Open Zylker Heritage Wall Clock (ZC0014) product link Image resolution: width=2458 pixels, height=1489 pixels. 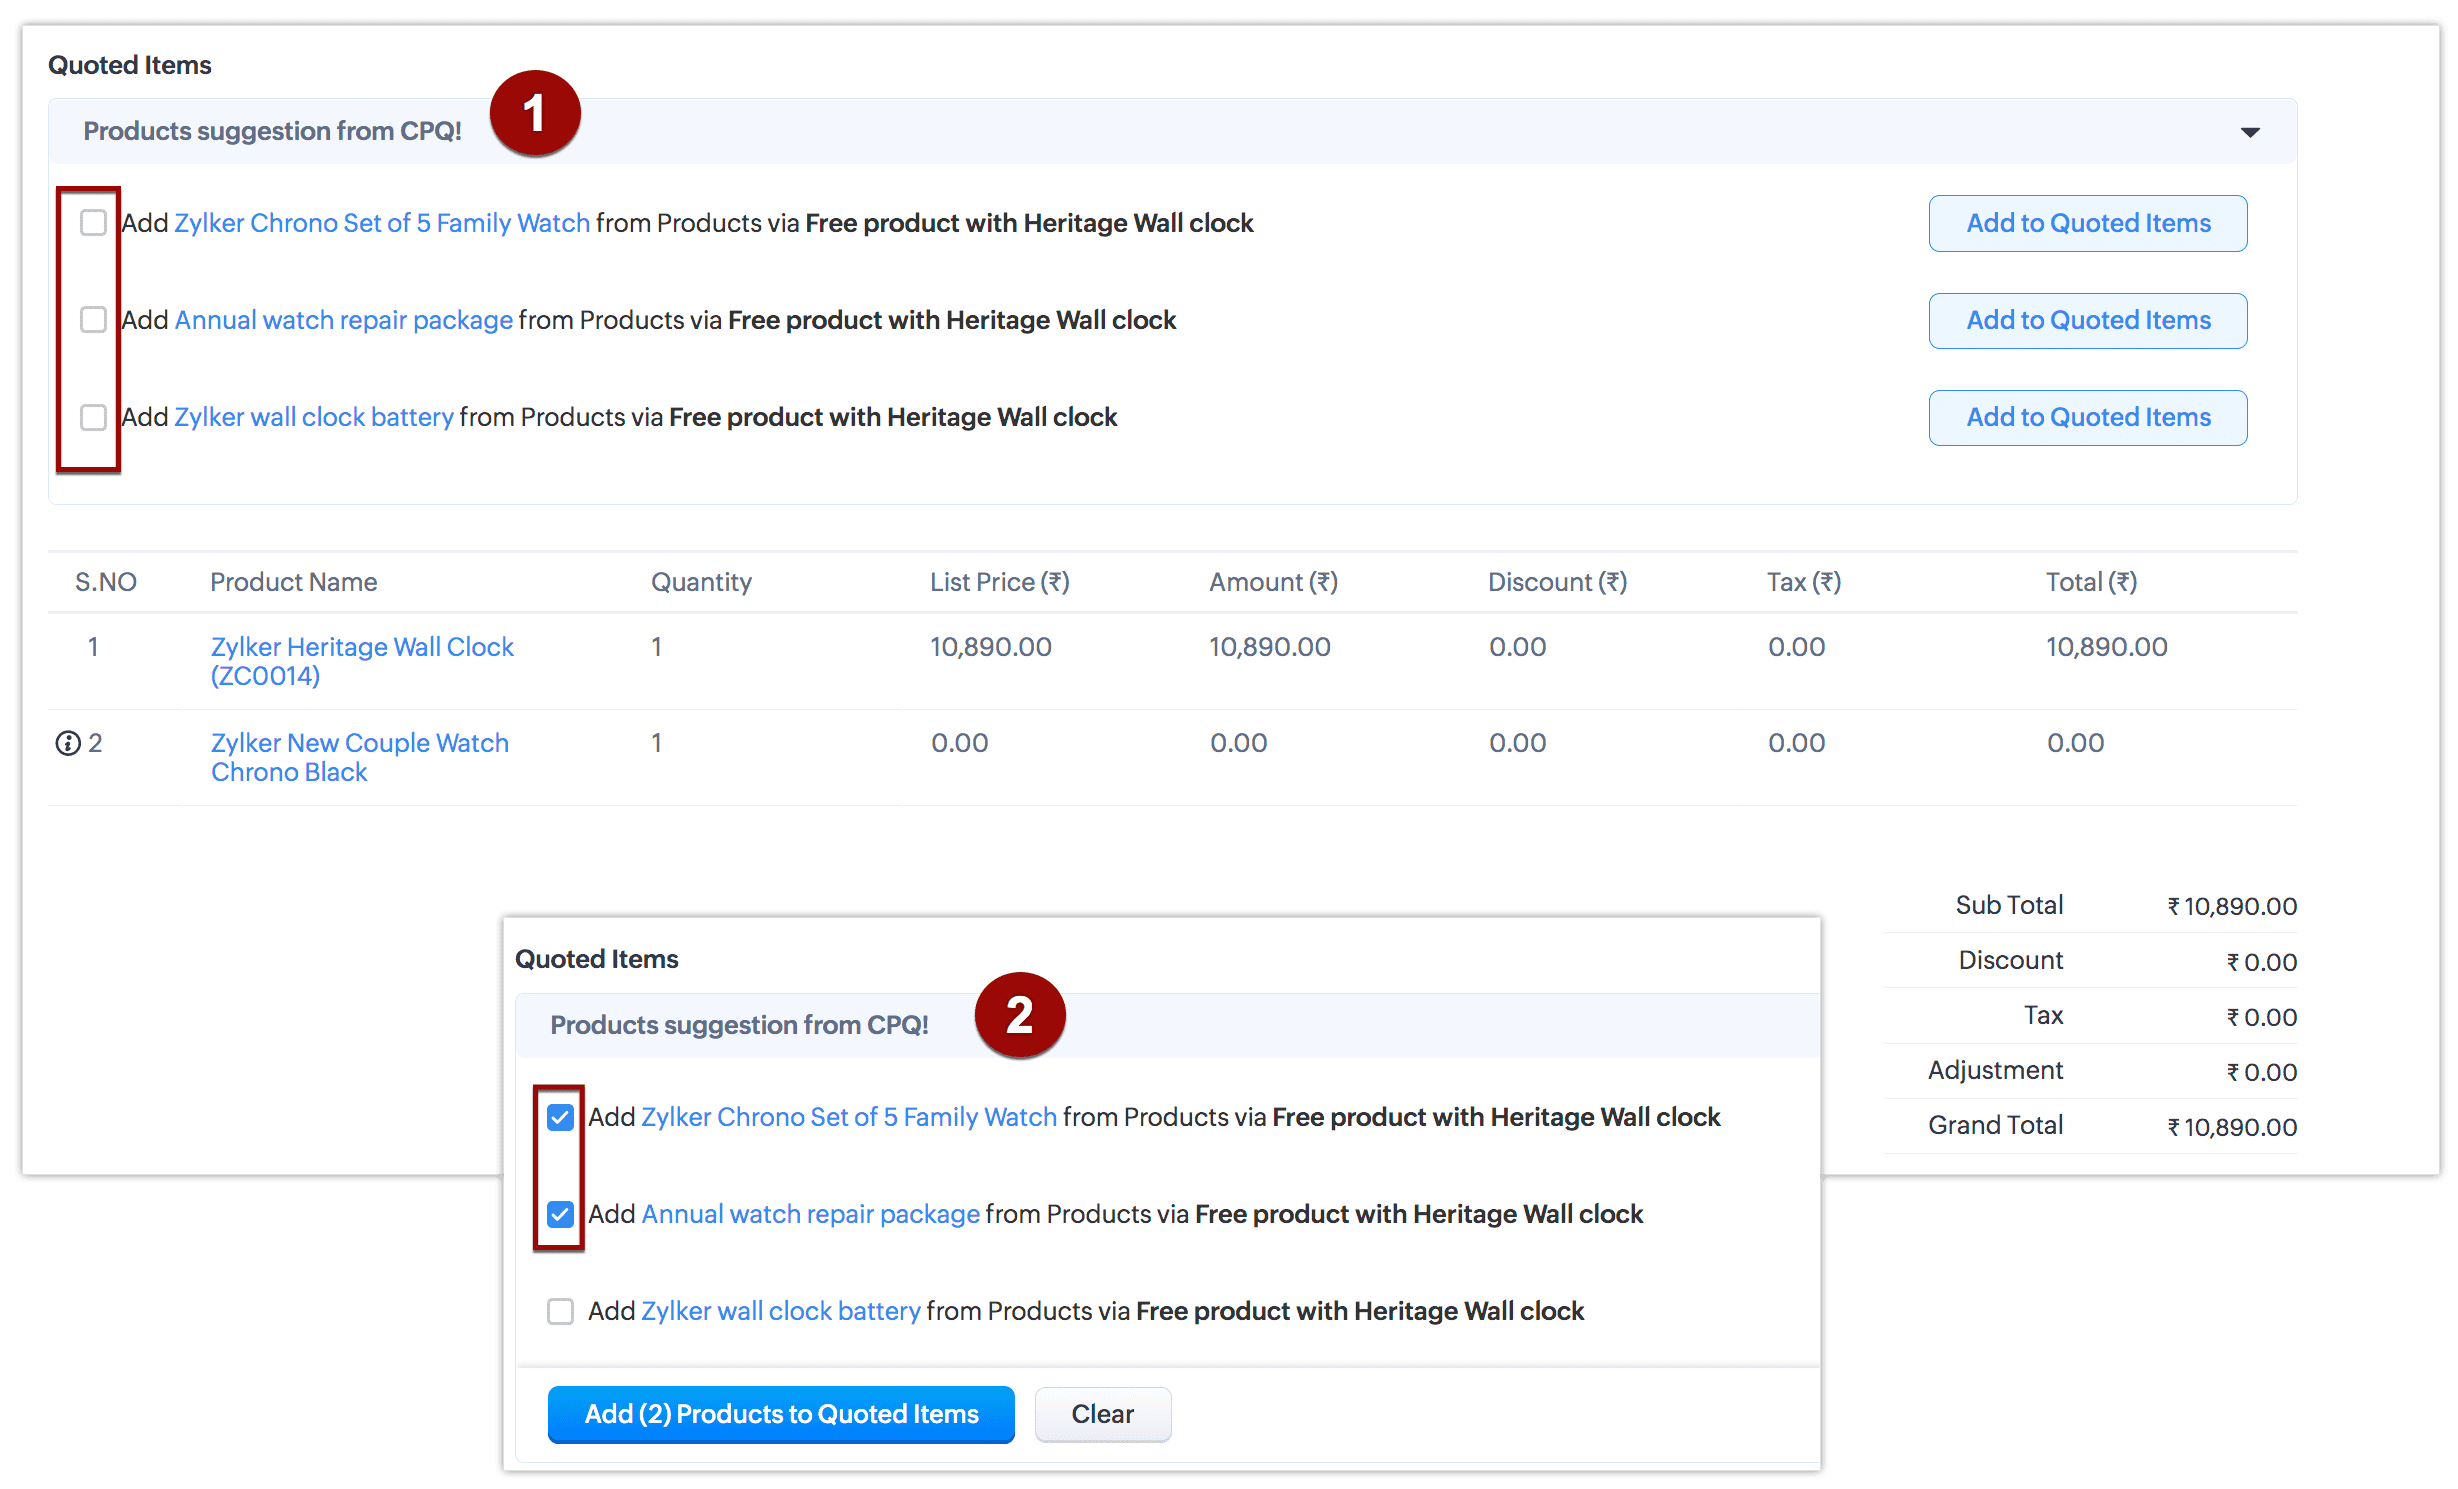(x=362, y=661)
